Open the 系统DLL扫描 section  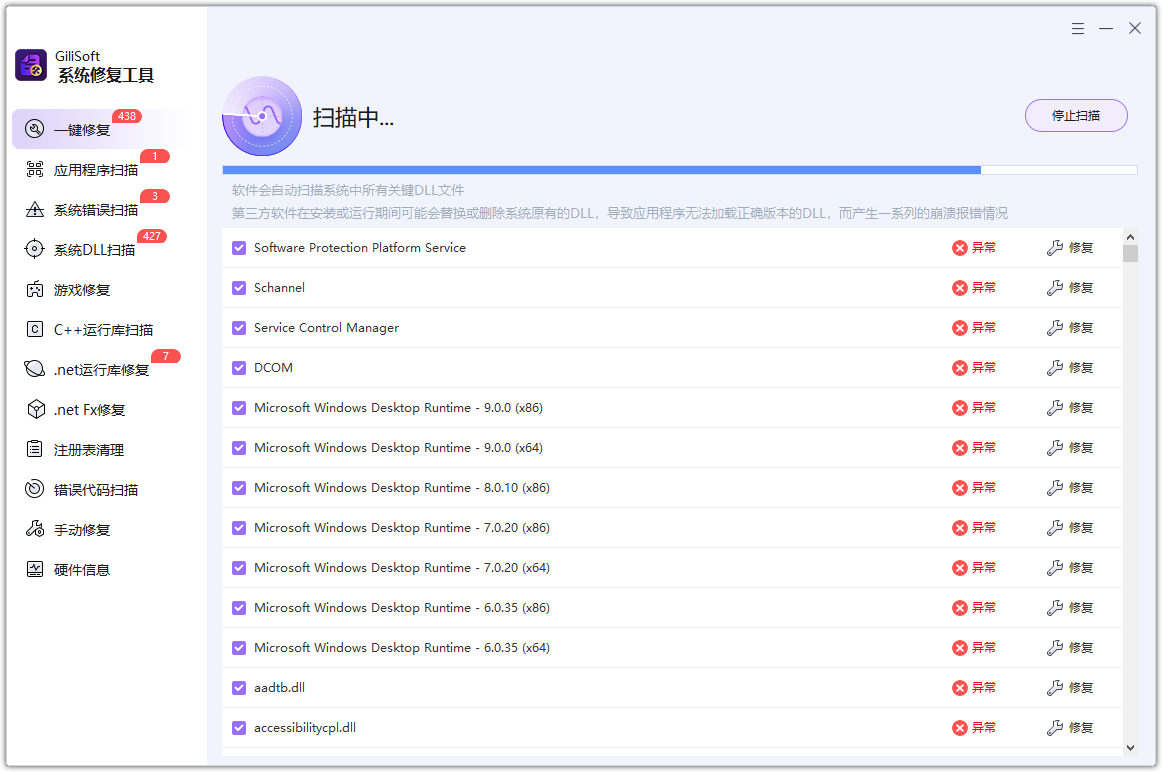click(36, 249)
